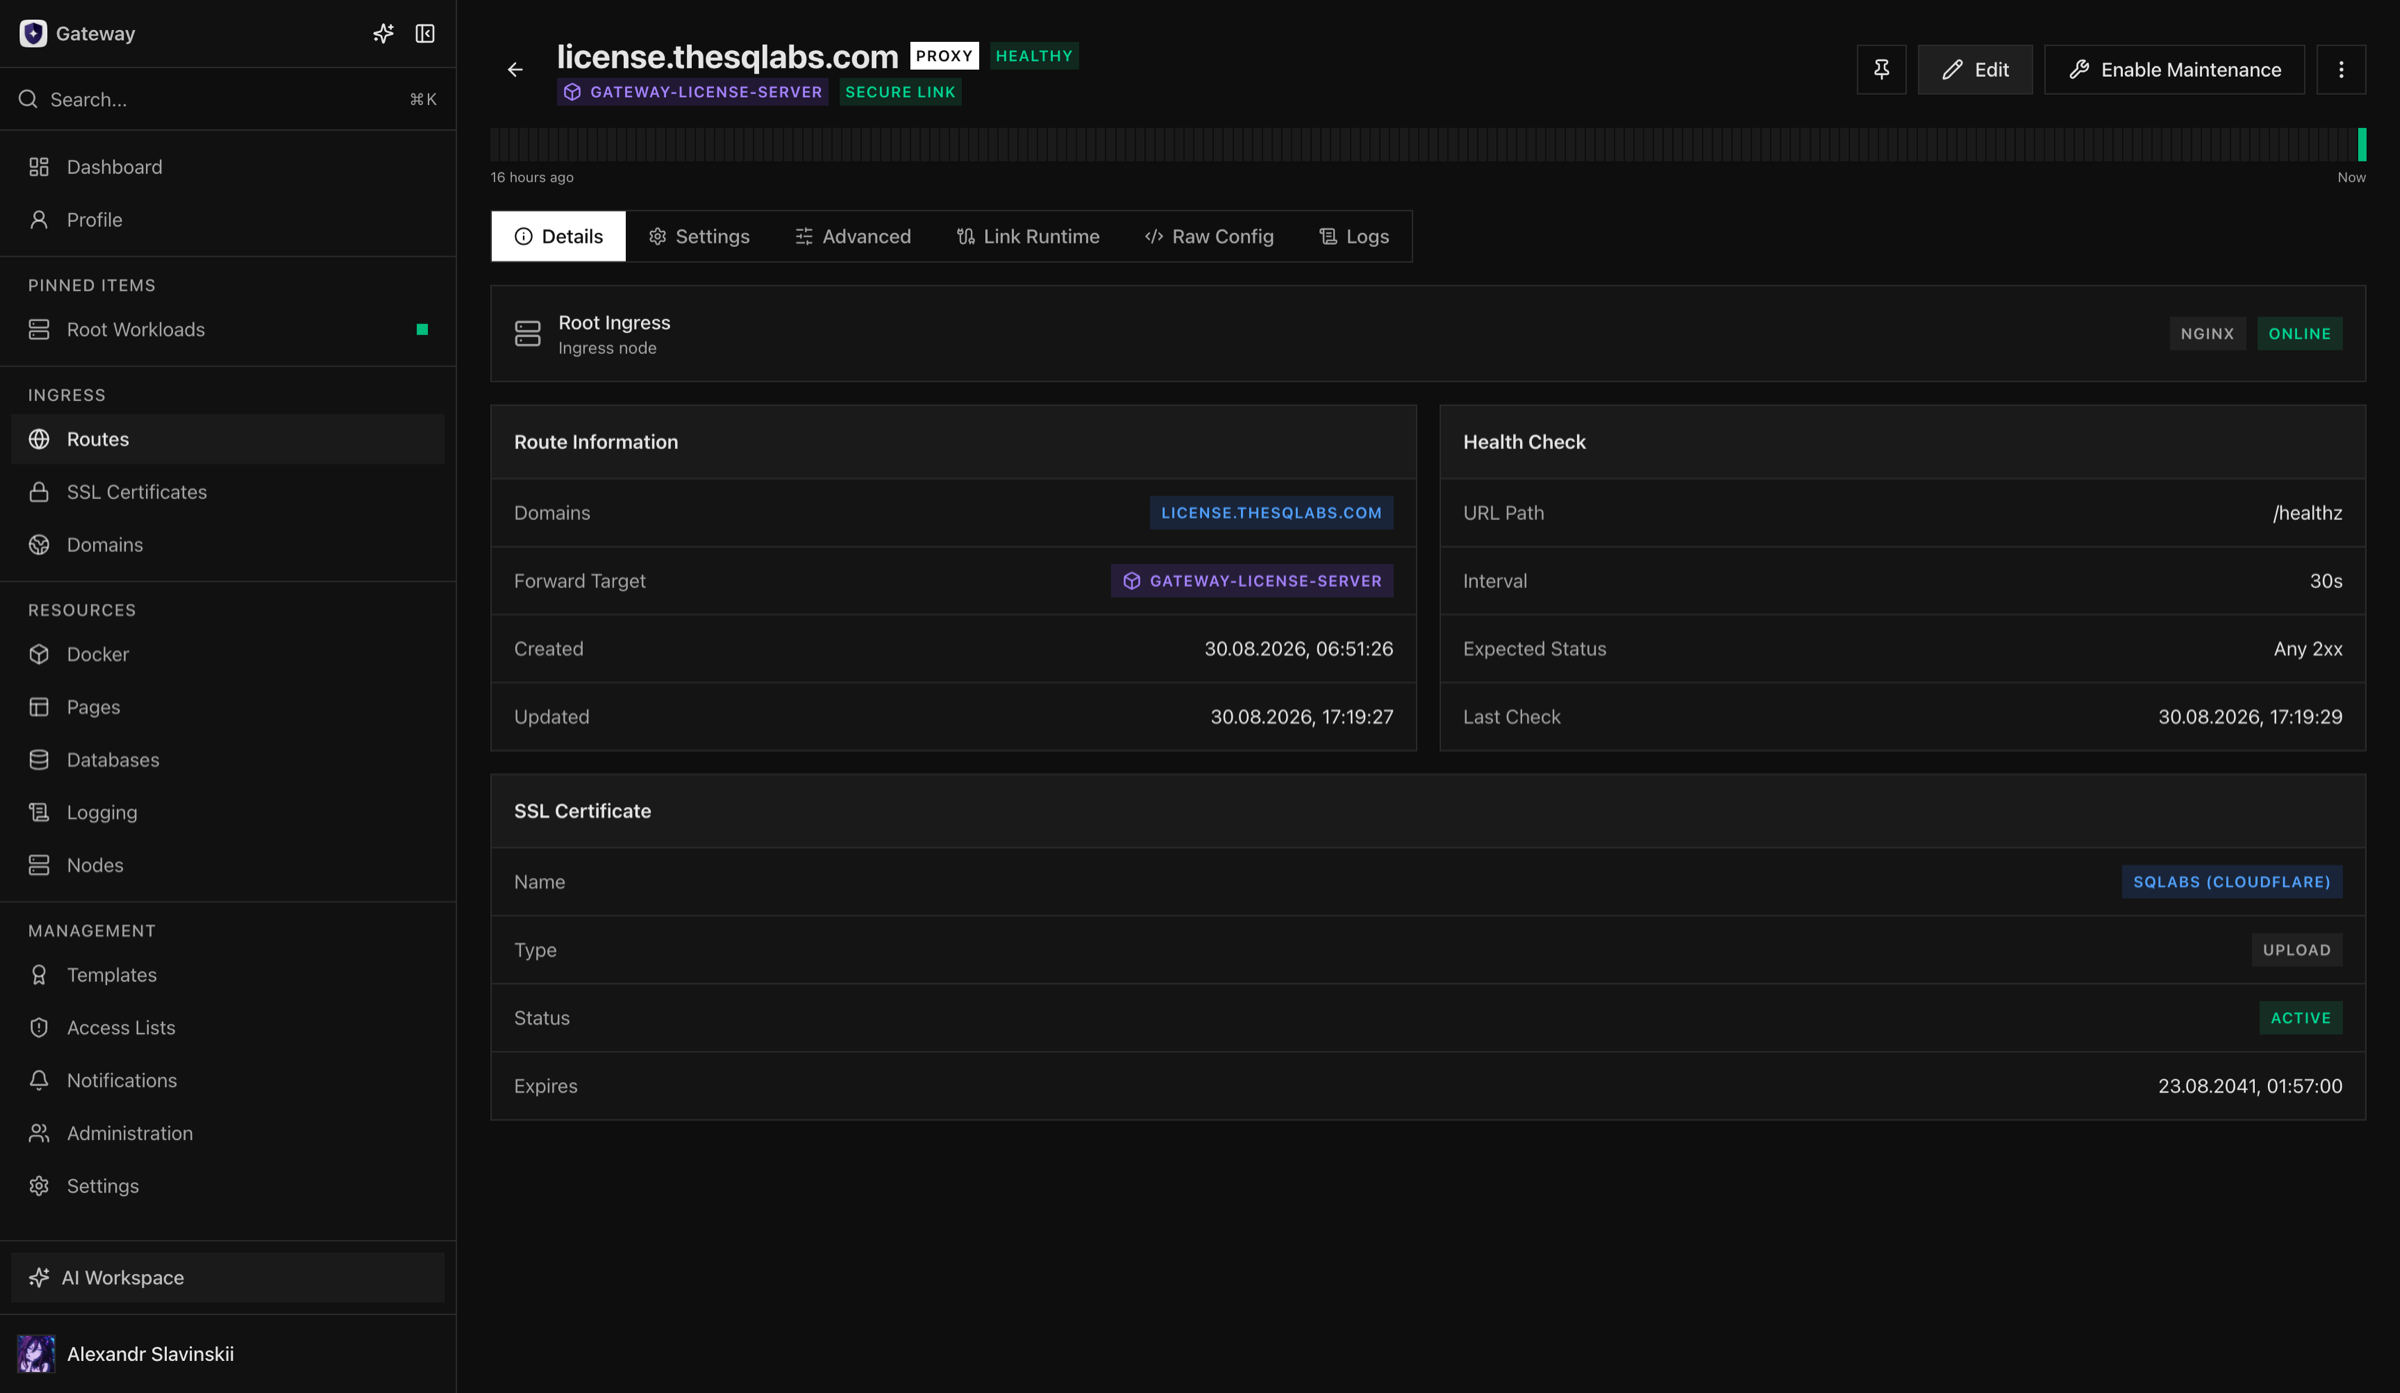
Task: Select the Details tab
Action: pyautogui.click(x=558, y=236)
